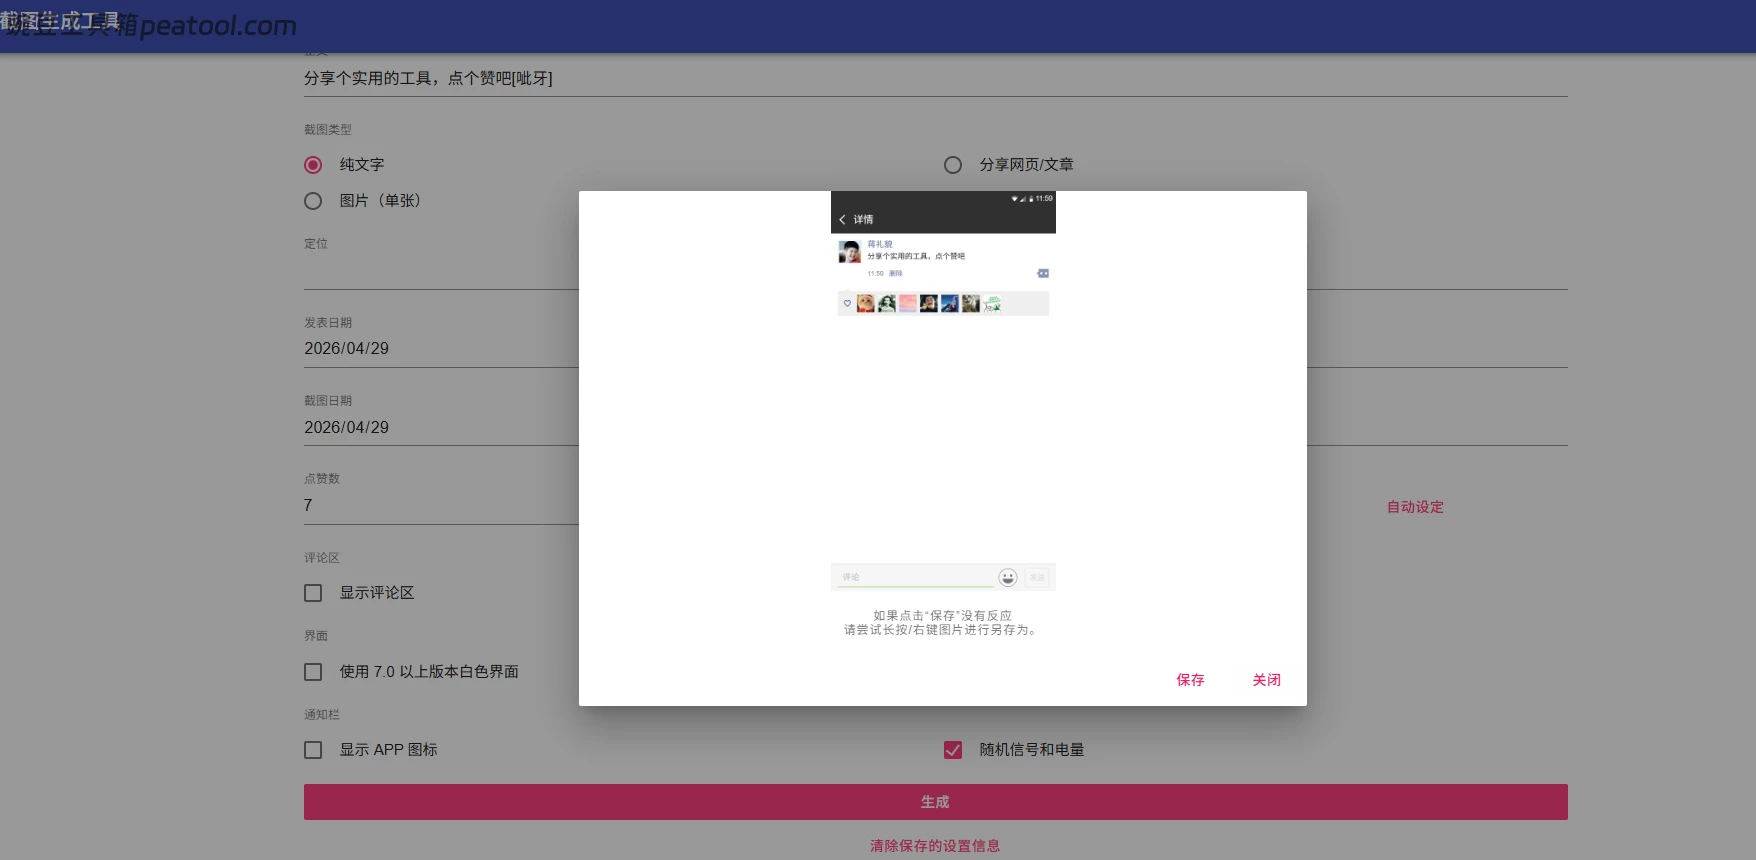Screen dimensions: 1756x860
Task: Click the emoji smiley face icon
Action: (1007, 577)
